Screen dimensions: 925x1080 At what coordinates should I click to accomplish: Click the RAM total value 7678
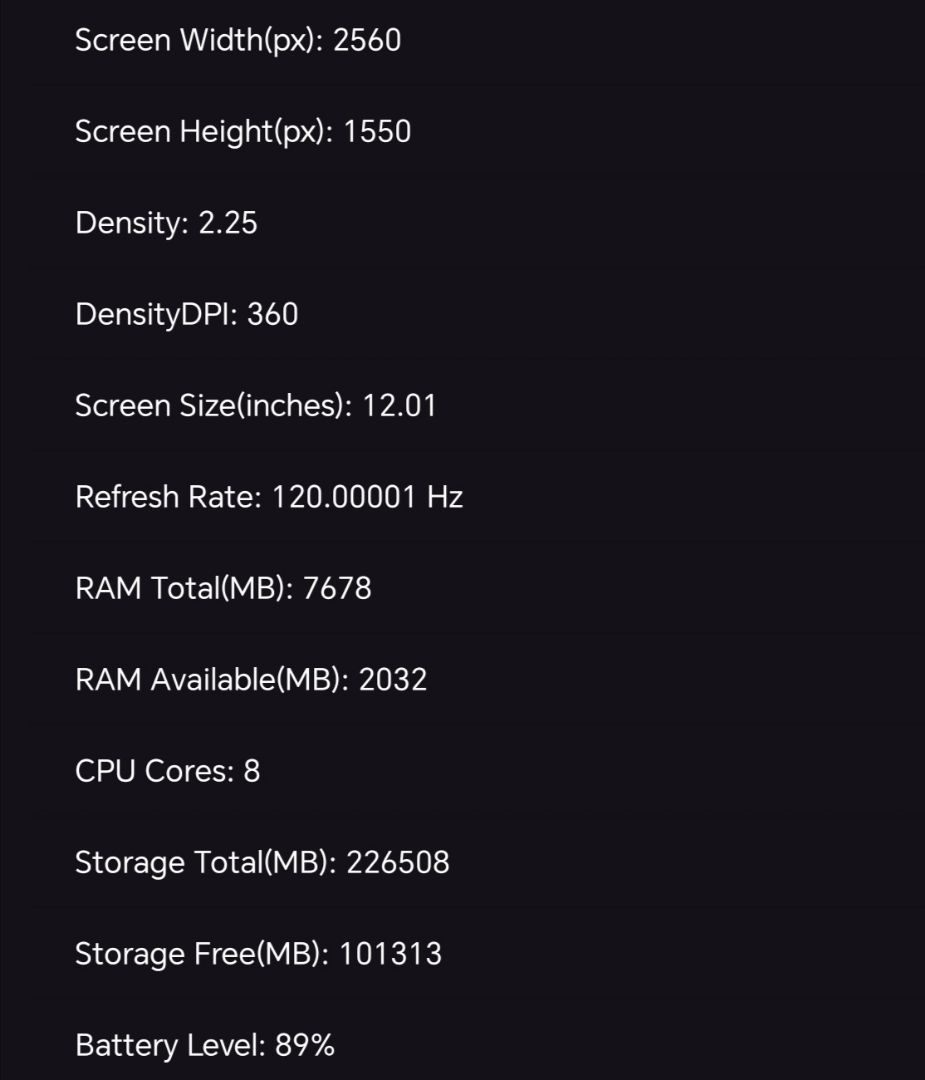pyautogui.click(x=337, y=588)
